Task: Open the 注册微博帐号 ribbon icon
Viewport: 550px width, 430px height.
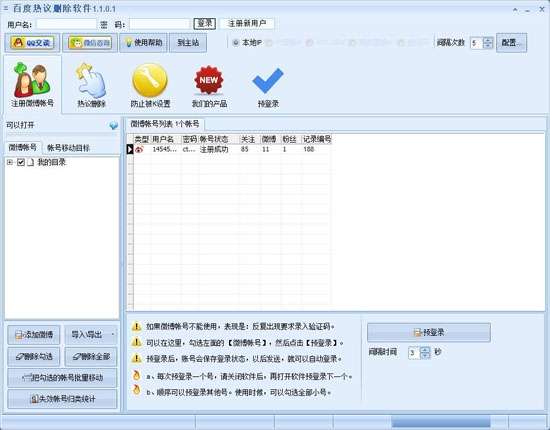Action: click(x=32, y=84)
